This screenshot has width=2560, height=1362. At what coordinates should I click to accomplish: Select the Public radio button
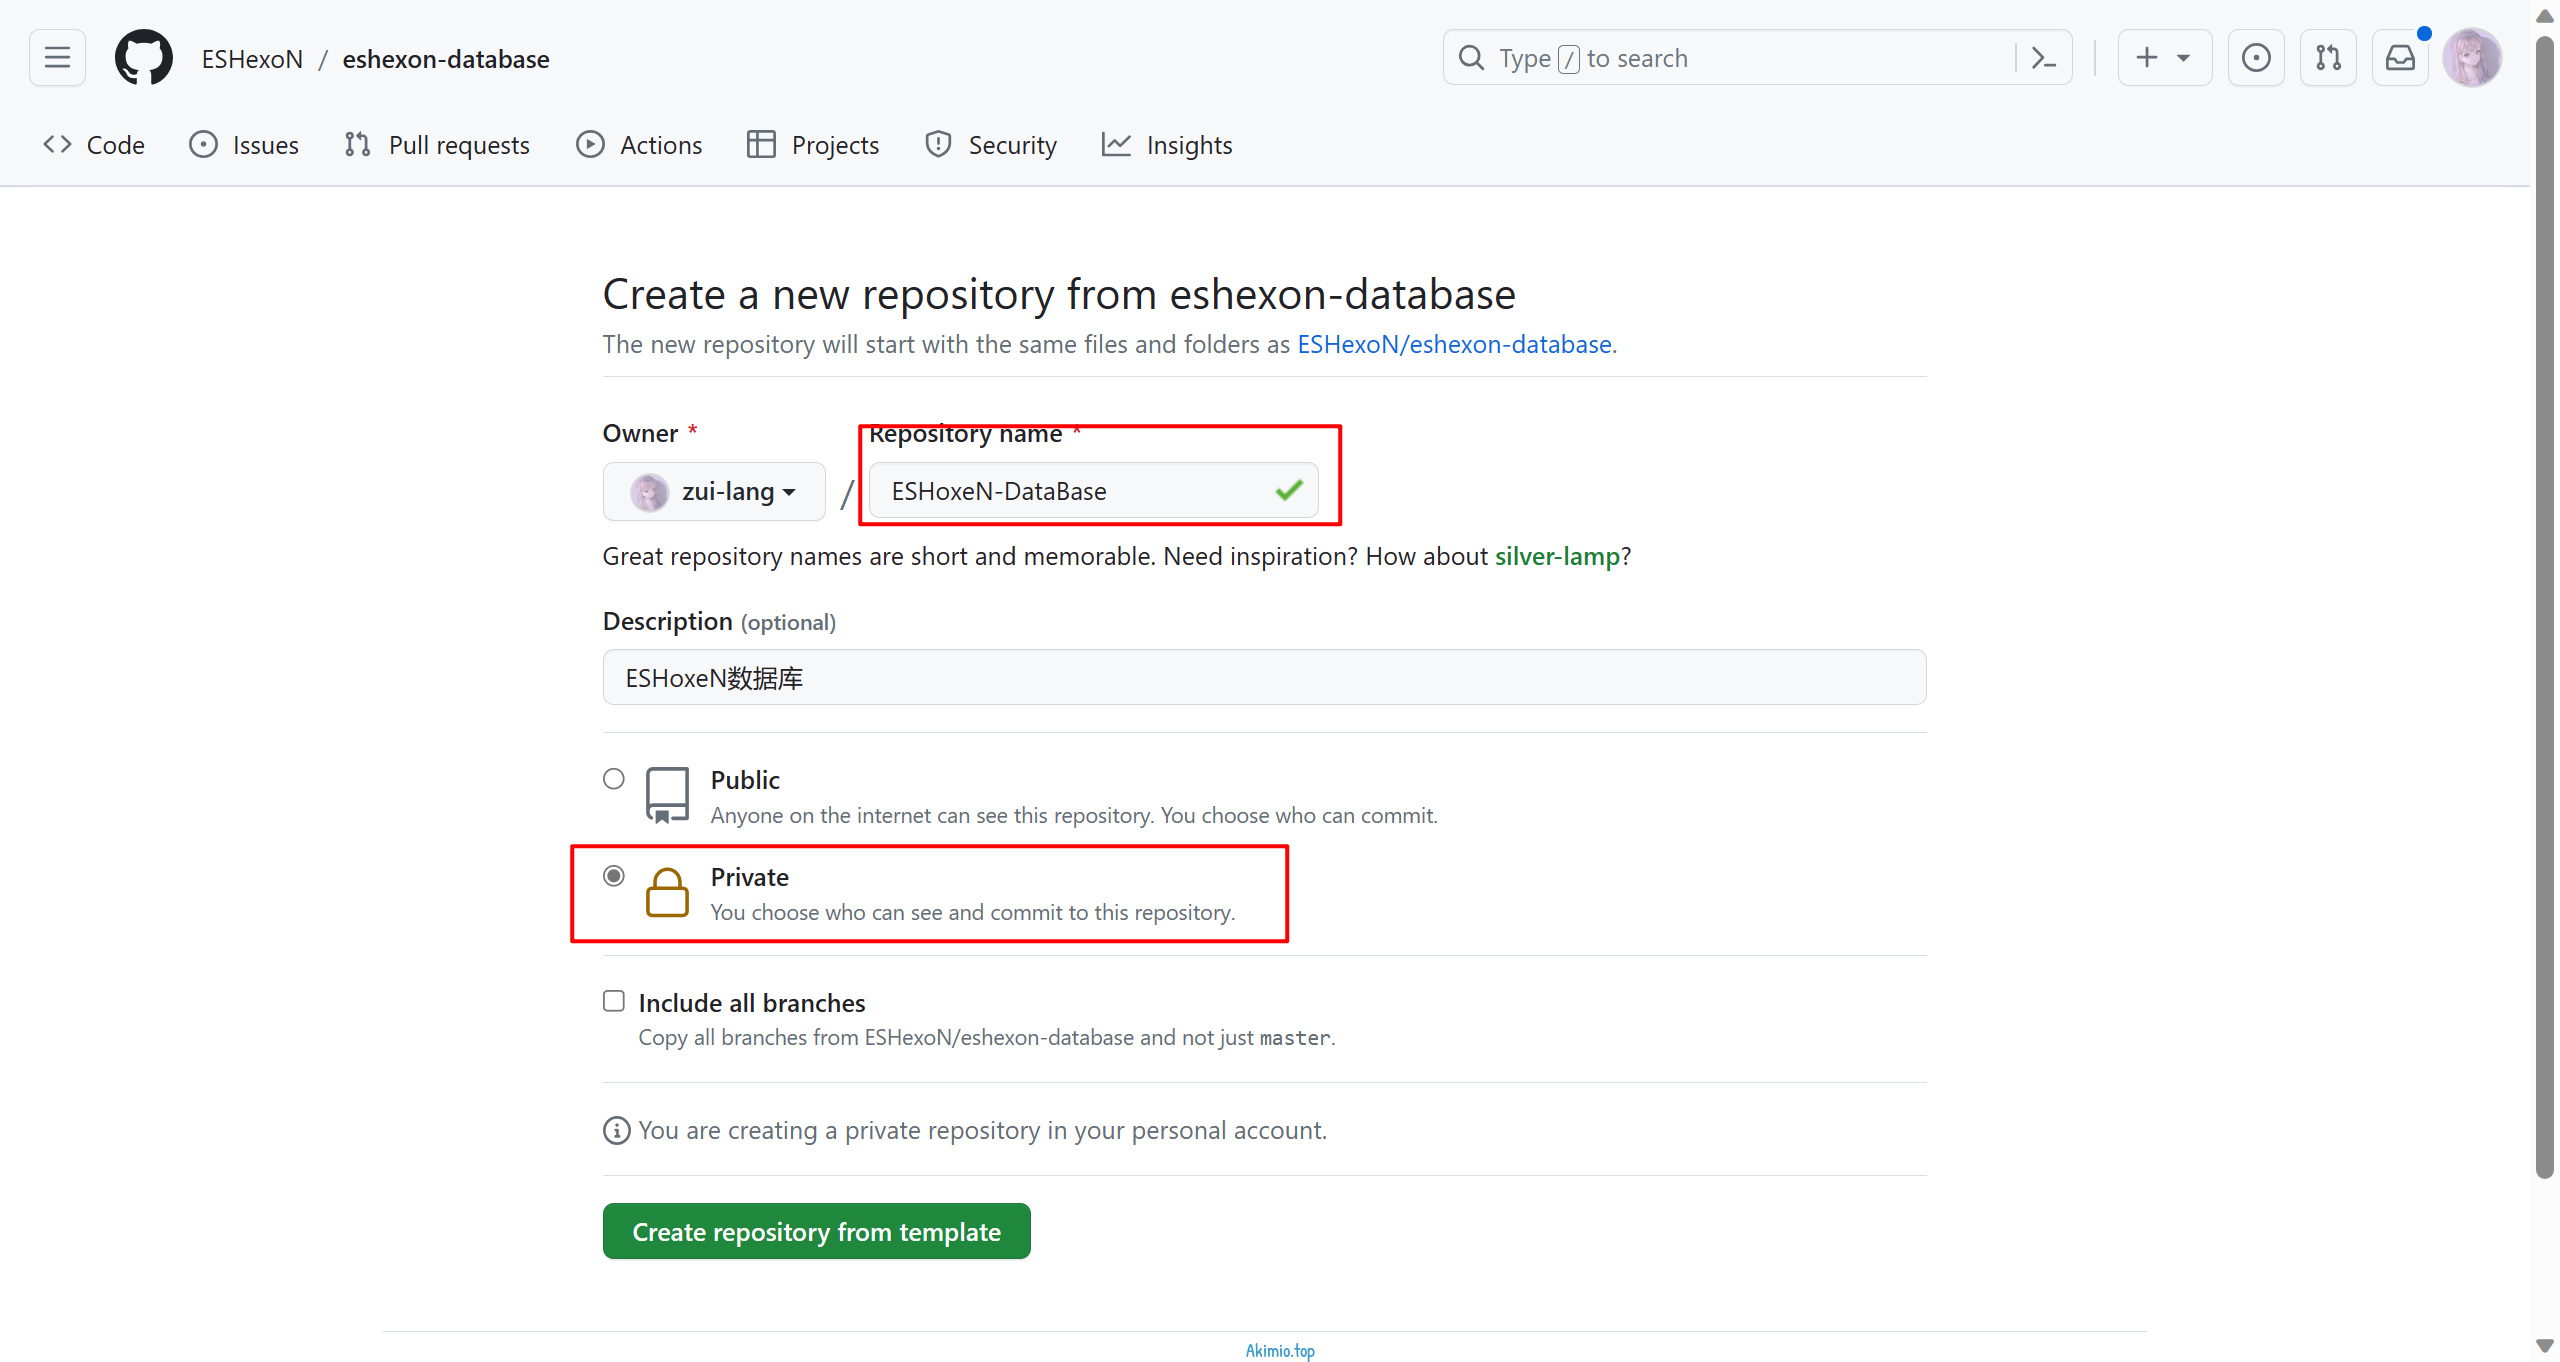[x=614, y=778]
